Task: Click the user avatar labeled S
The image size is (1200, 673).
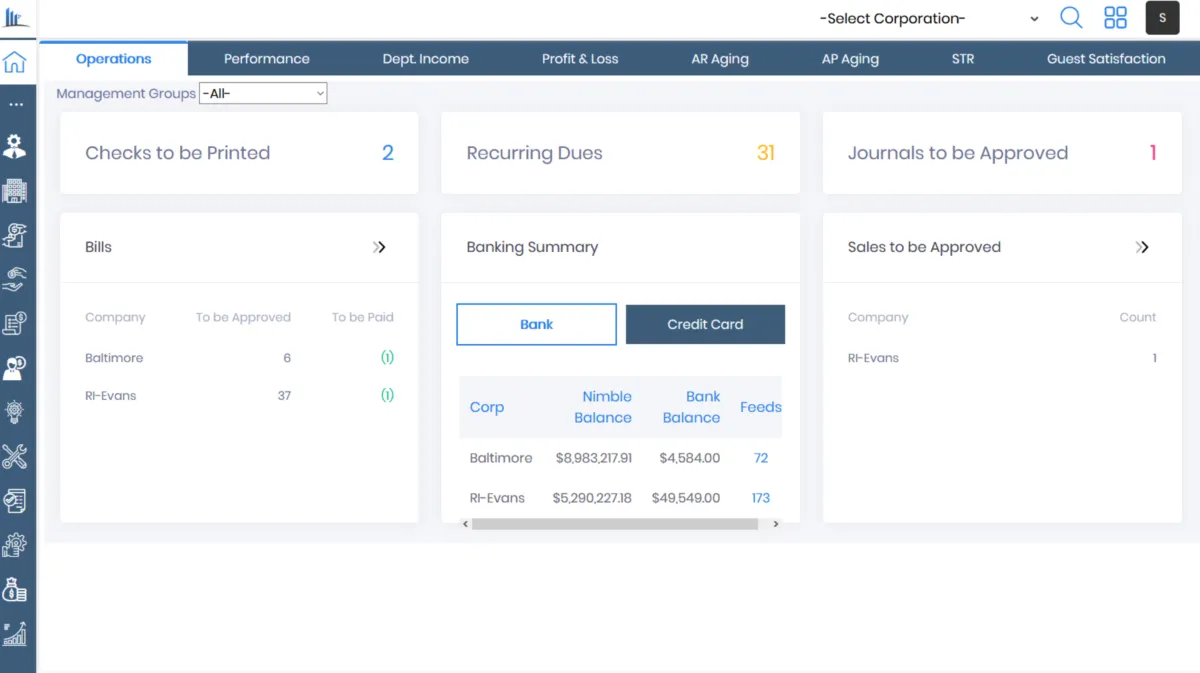Action: coord(1162,18)
